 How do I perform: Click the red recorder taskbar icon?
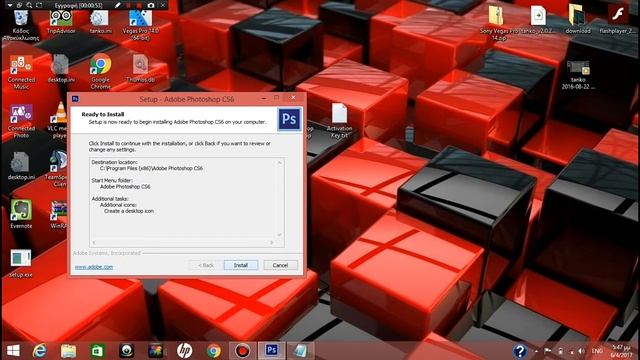pos(242,351)
